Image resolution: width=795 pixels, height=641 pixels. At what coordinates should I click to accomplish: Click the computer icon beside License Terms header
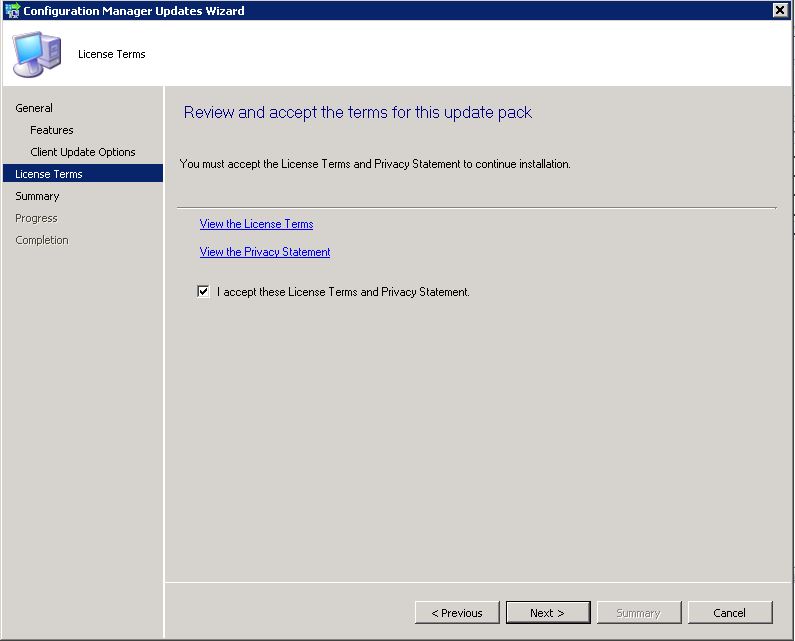point(37,54)
